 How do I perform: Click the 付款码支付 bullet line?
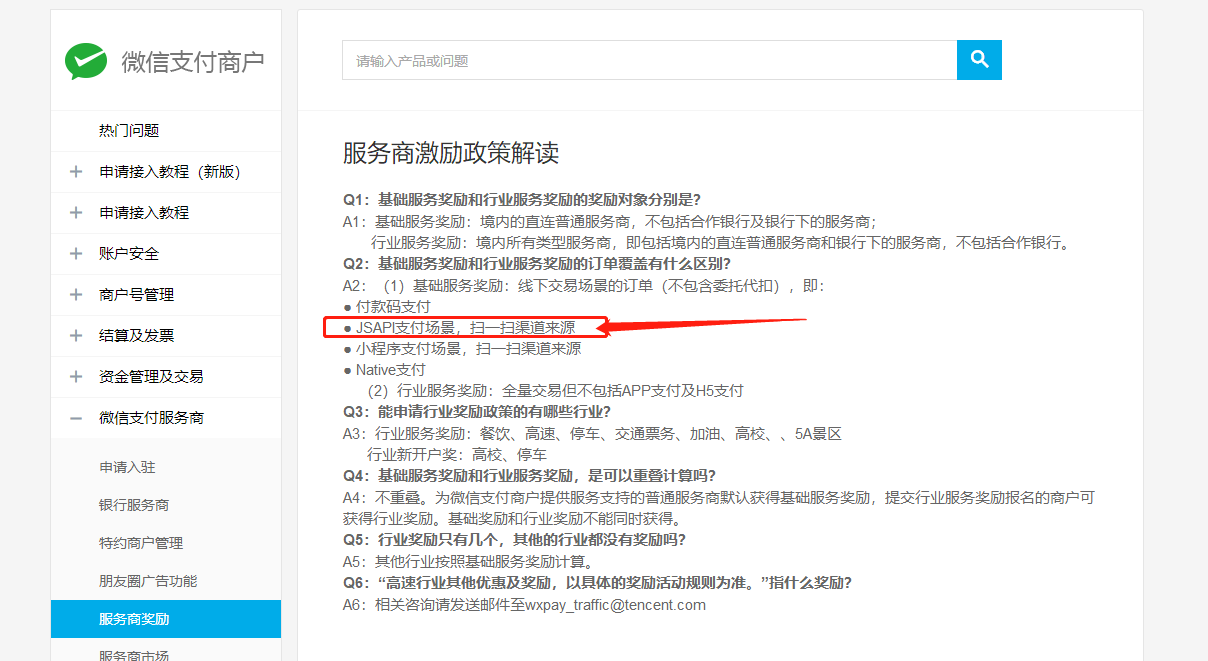point(387,306)
